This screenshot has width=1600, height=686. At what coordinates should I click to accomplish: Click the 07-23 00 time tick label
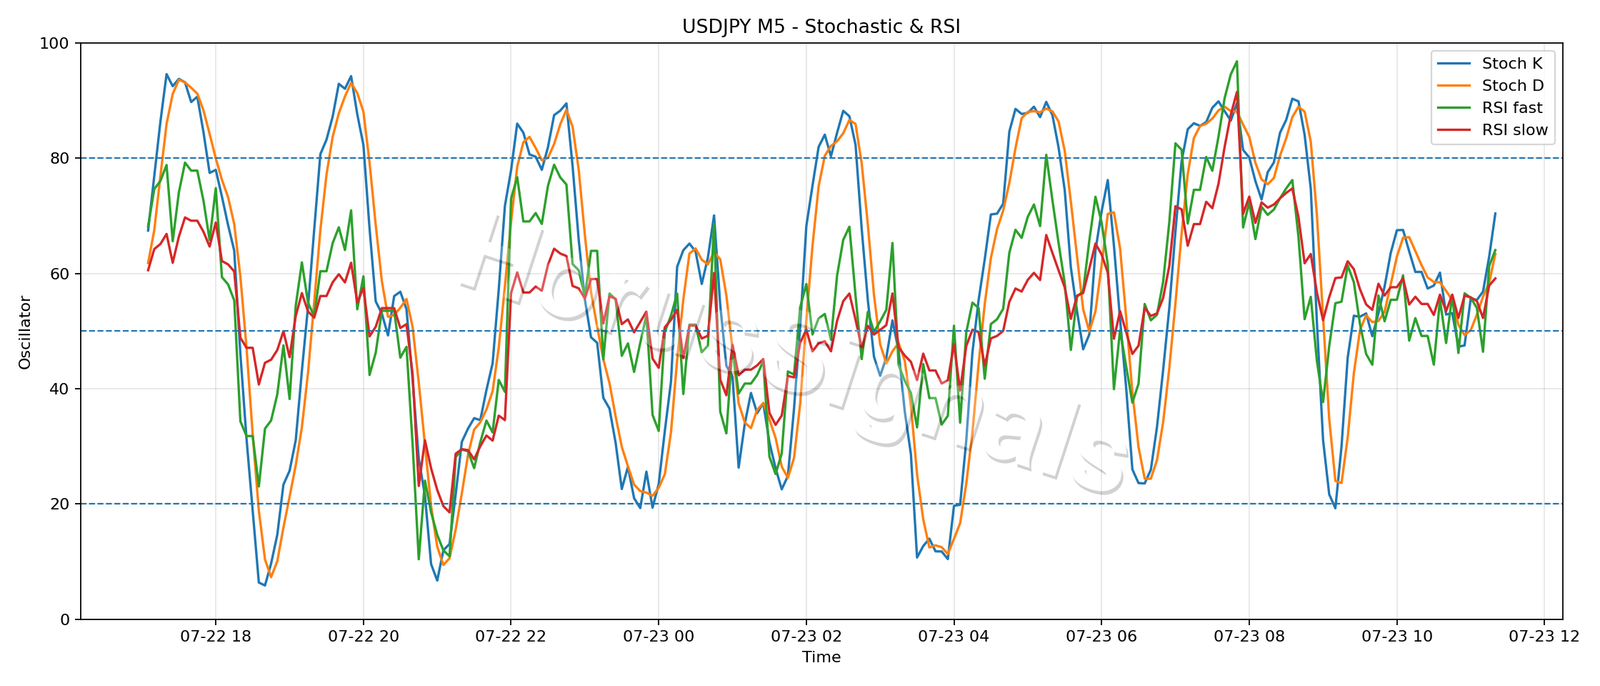pyautogui.click(x=658, y=635)
